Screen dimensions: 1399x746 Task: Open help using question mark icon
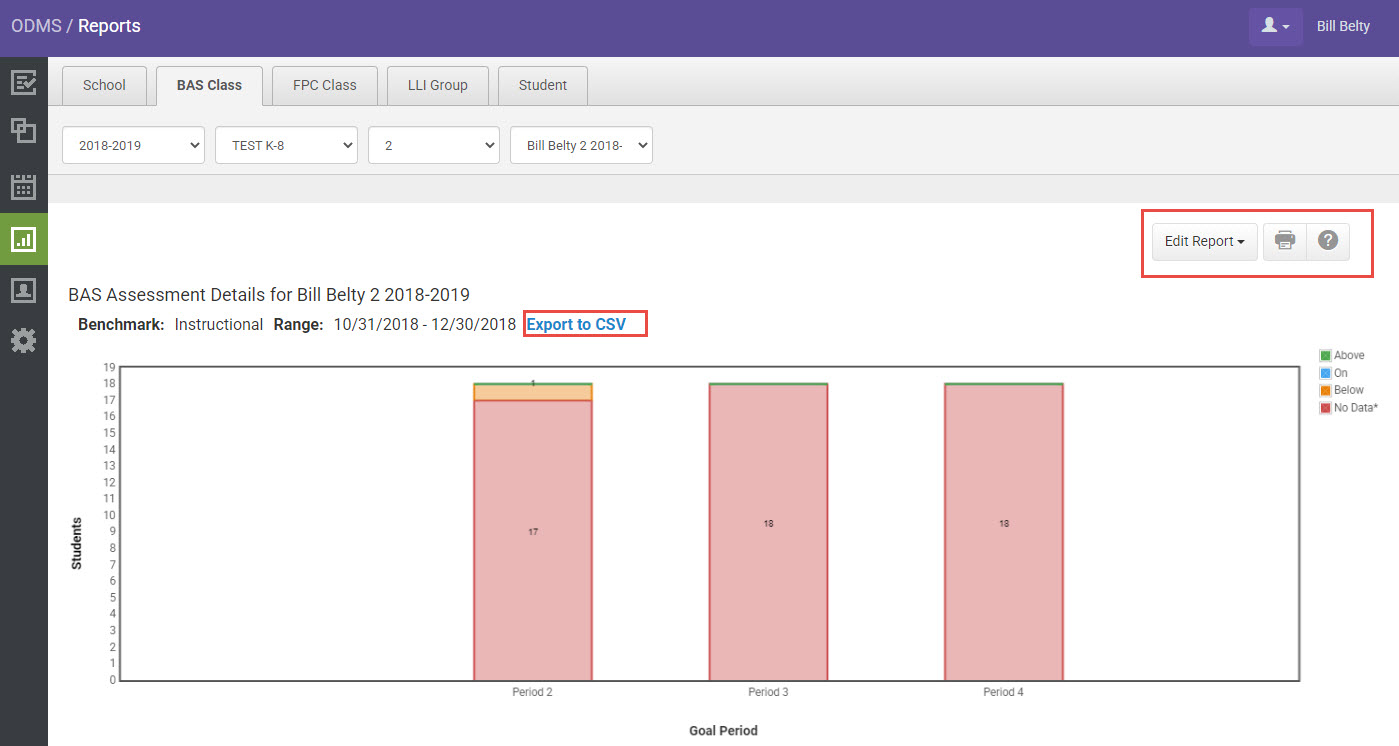1328,241
